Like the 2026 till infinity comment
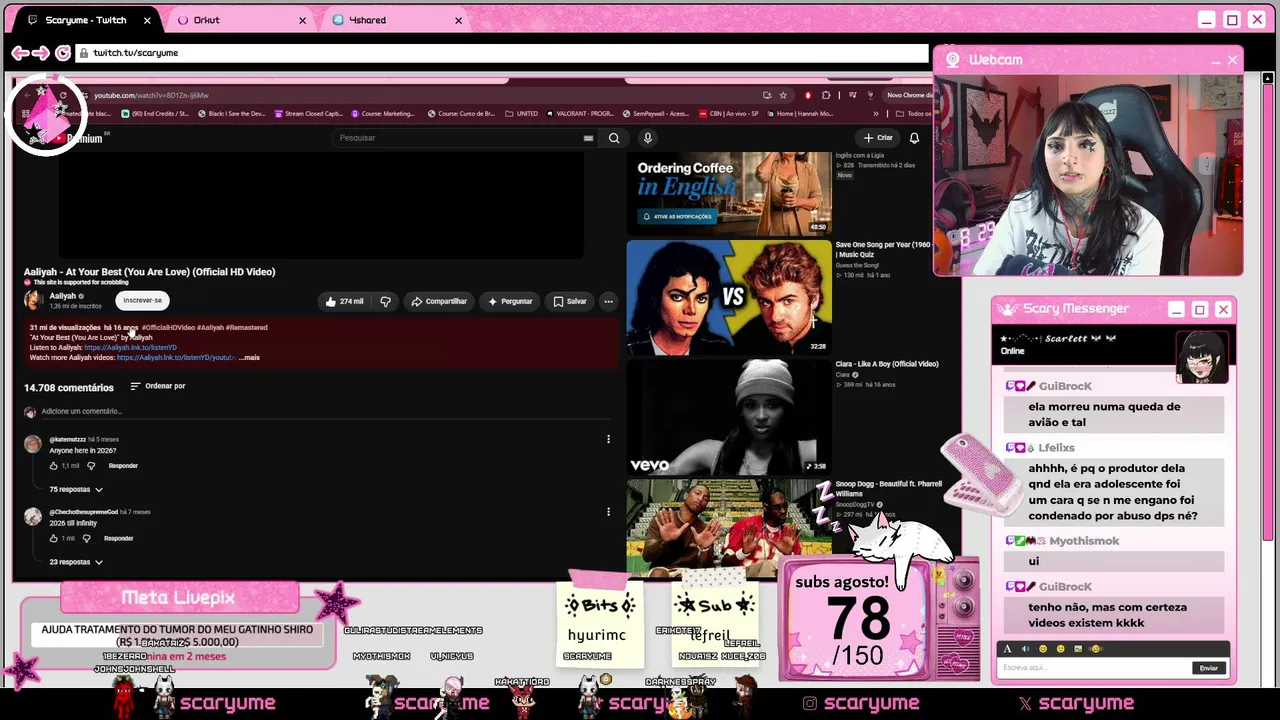Viewport: 1280px width, 720px height. (54, 539)
